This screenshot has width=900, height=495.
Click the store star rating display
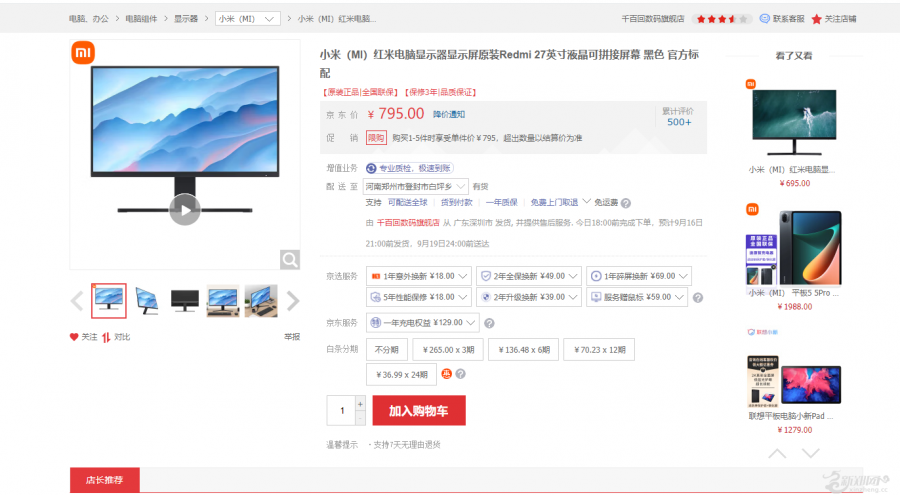pyautogui.click(x=722, y=19)
